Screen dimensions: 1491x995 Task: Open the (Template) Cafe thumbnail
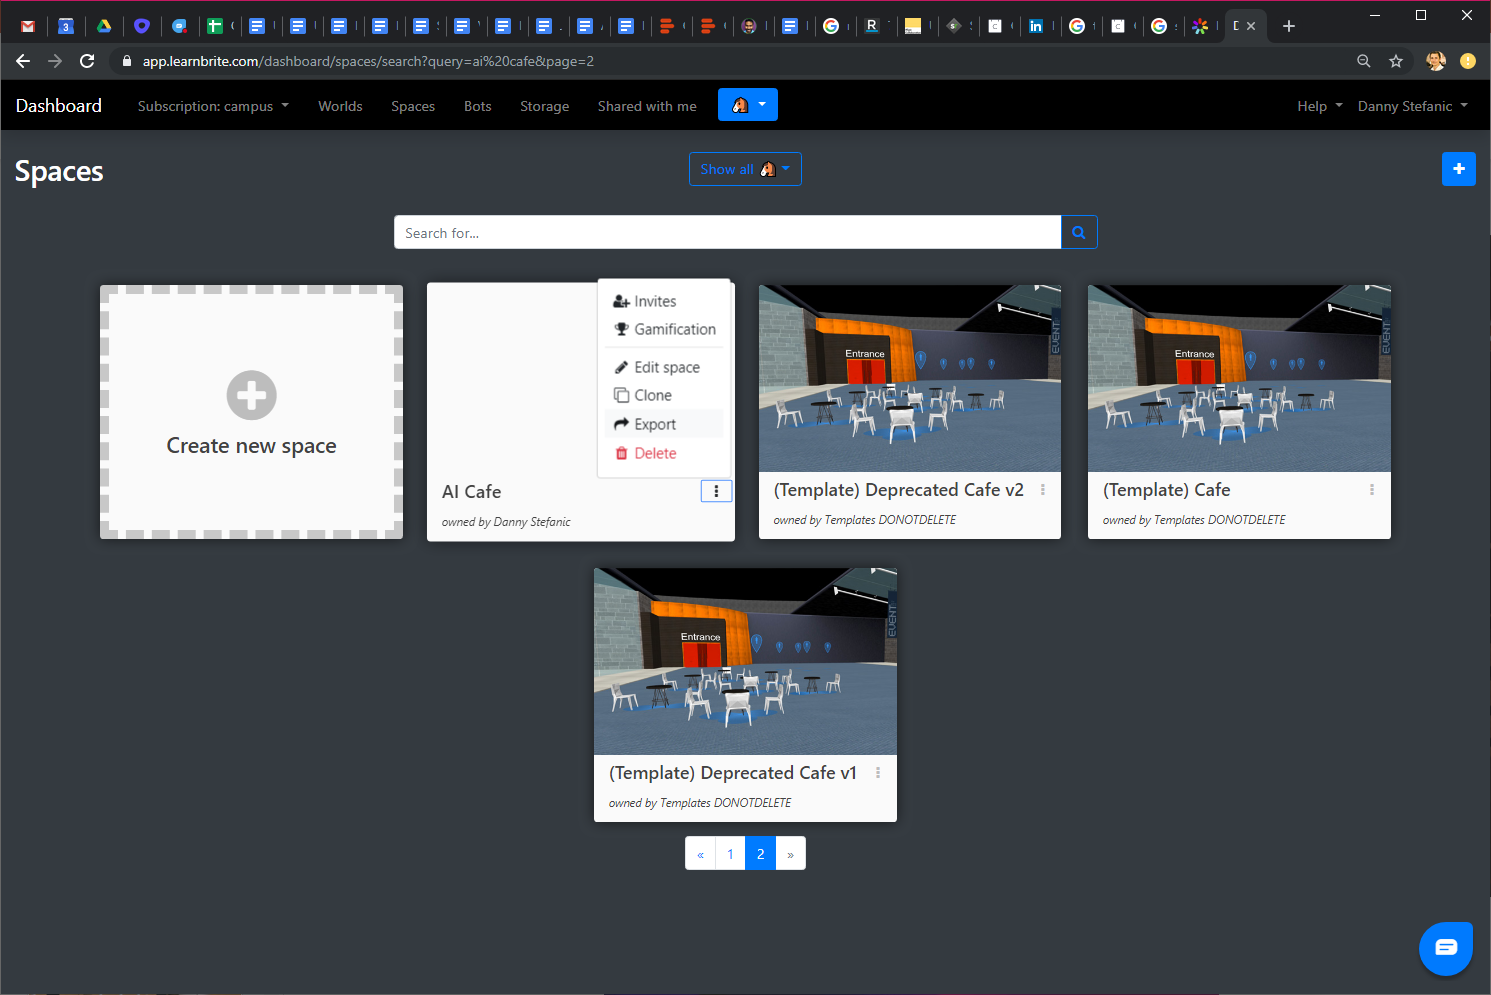coord(1239,378)
